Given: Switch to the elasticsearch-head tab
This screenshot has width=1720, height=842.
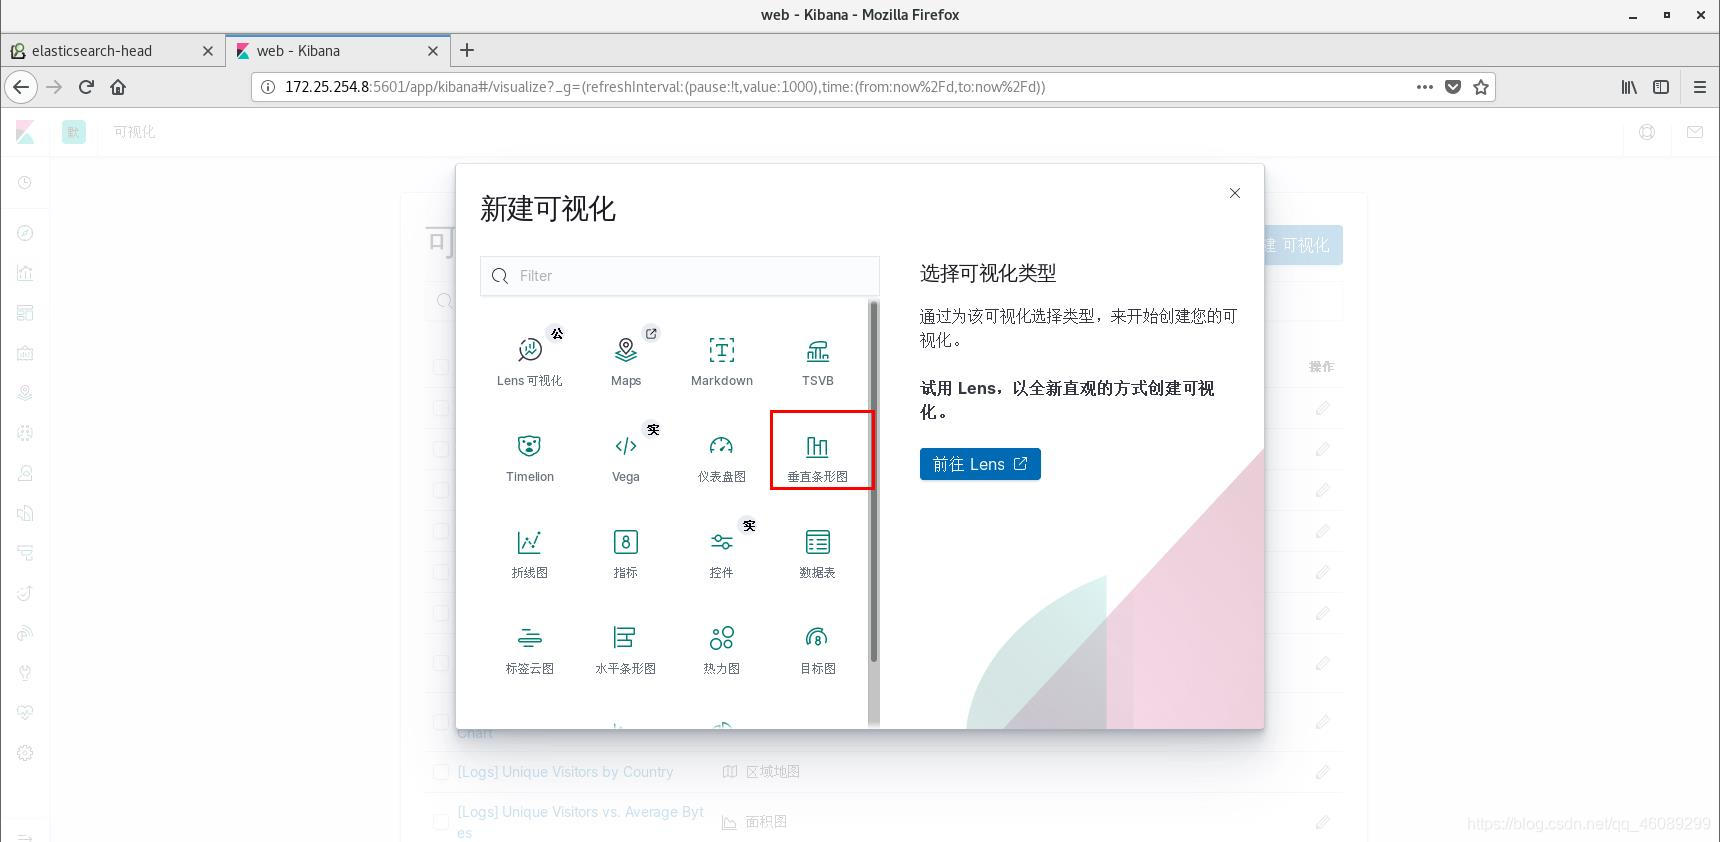Looking at the screenshot, I should point(113,51).
